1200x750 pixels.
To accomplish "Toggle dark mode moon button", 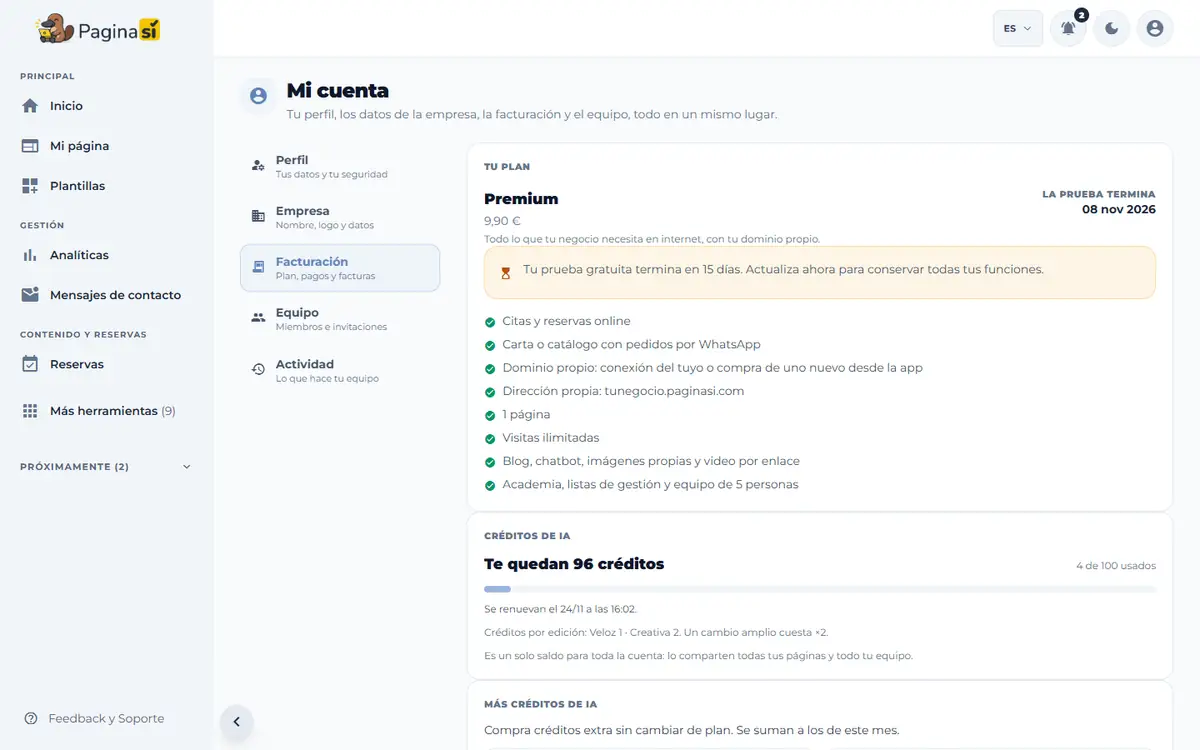I will pyautogui.click(x=1112, y=28).
